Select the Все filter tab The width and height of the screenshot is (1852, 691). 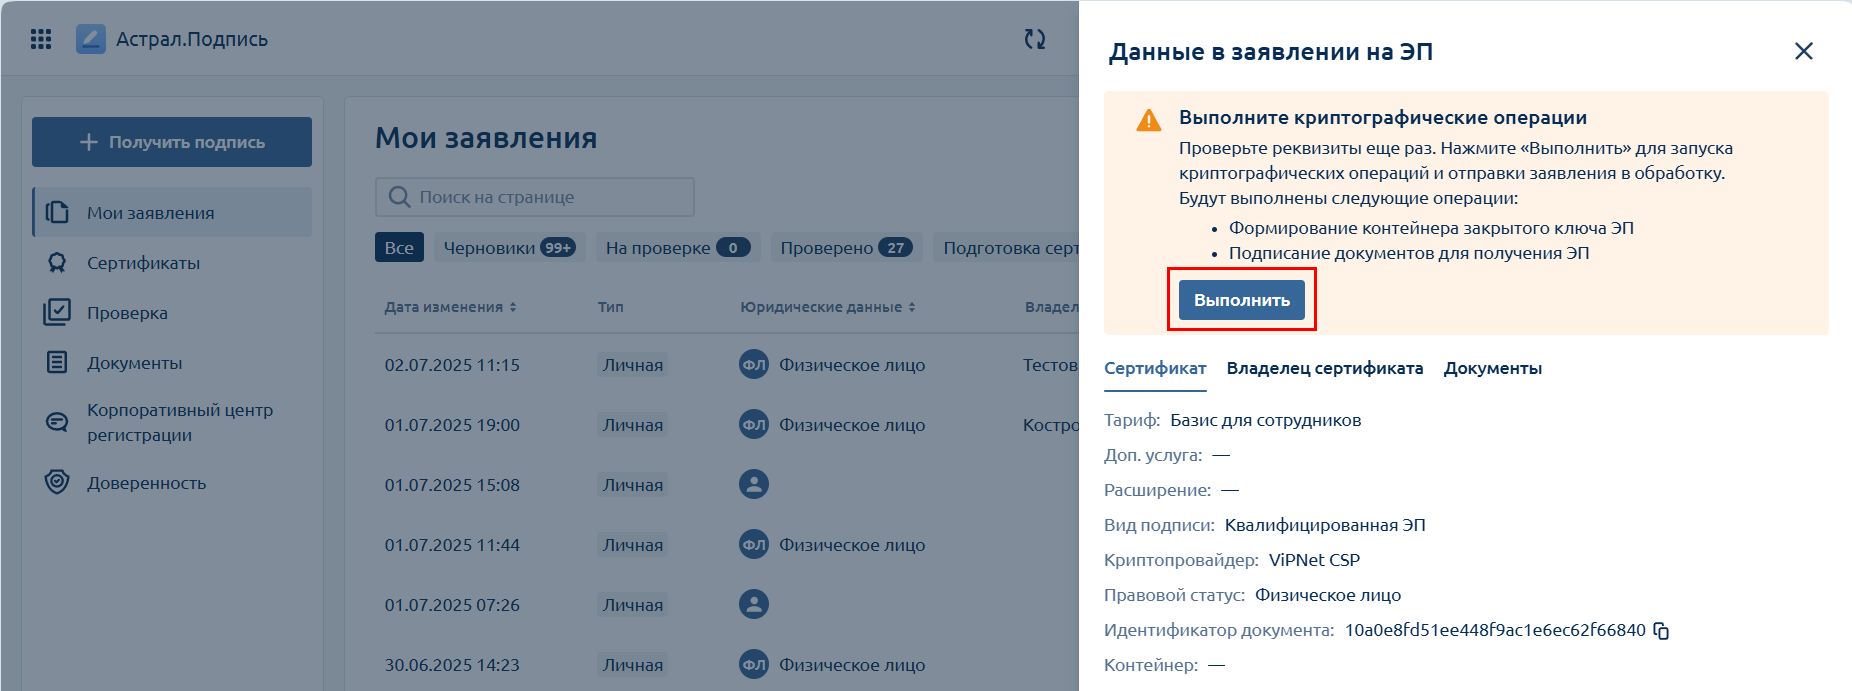tap(399, 247)
